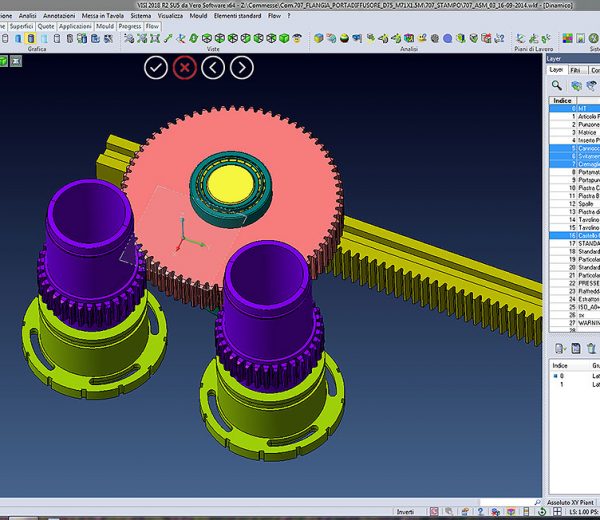Select layer row 12 Spalle

[575, 204]
